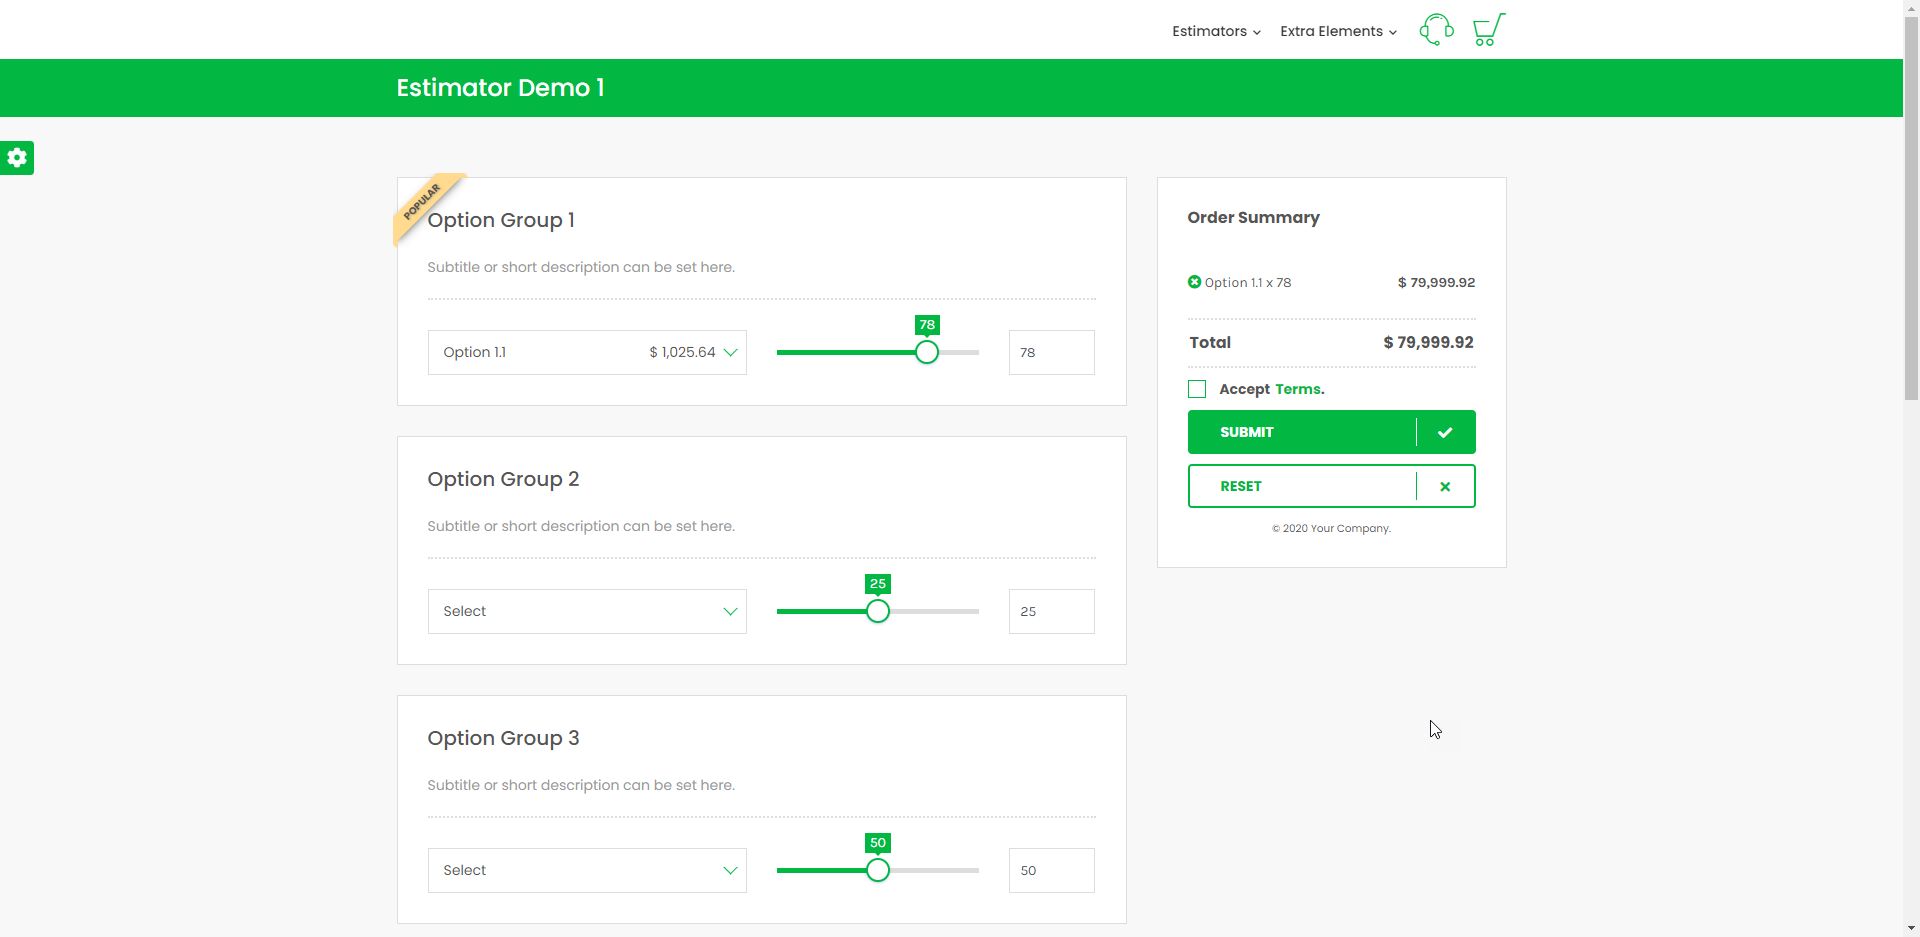
Task: Open the shopping cart icon
Action: pyautogui.click(x=1488, y=30)
